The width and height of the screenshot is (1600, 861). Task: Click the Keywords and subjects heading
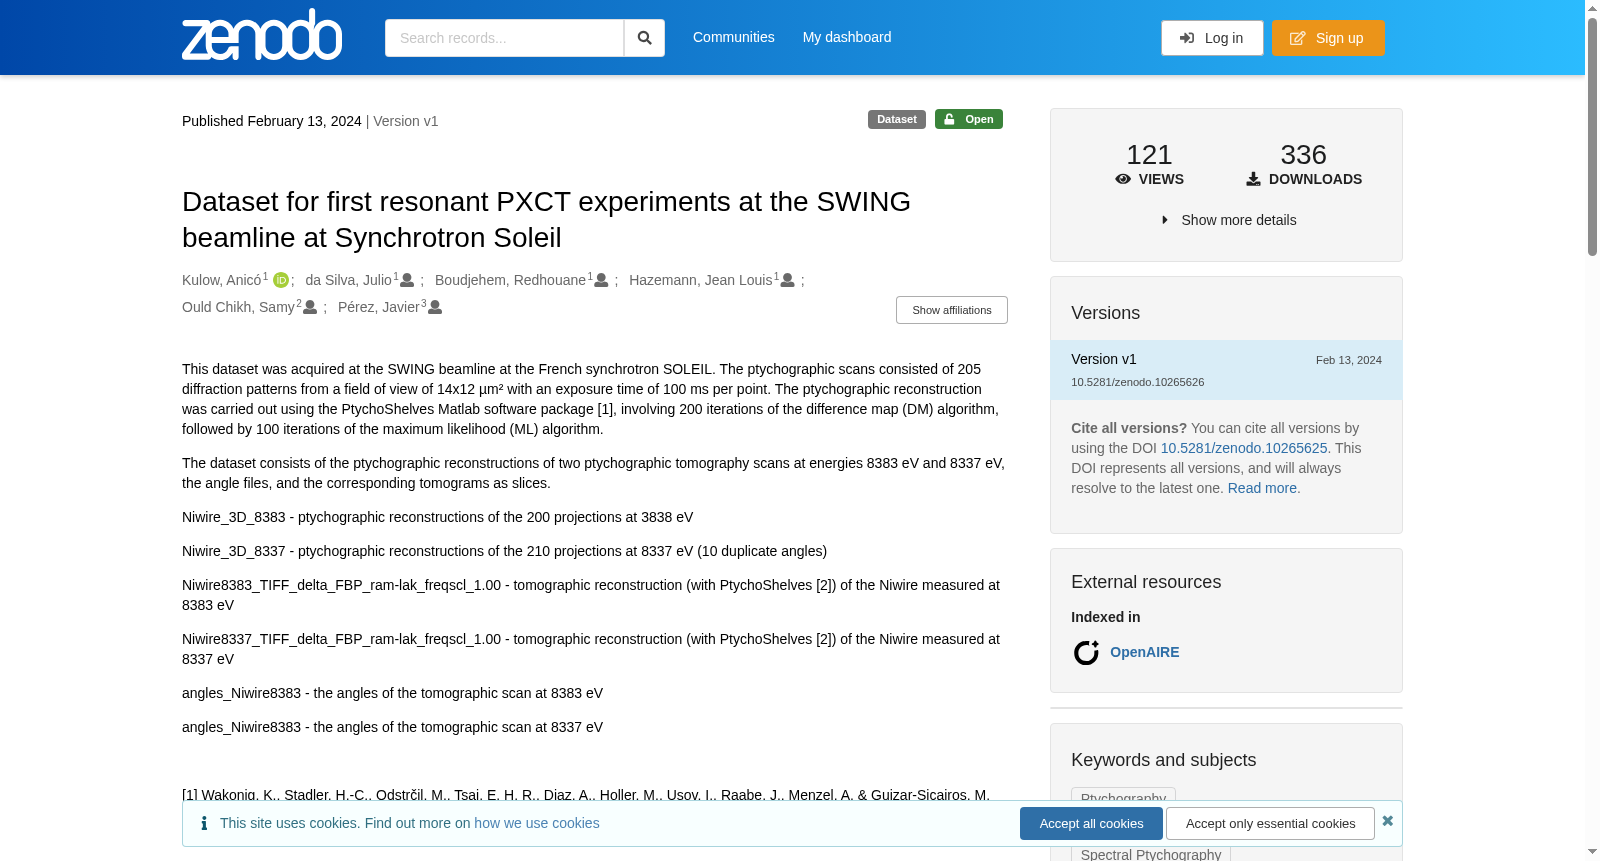point(1164,760)
